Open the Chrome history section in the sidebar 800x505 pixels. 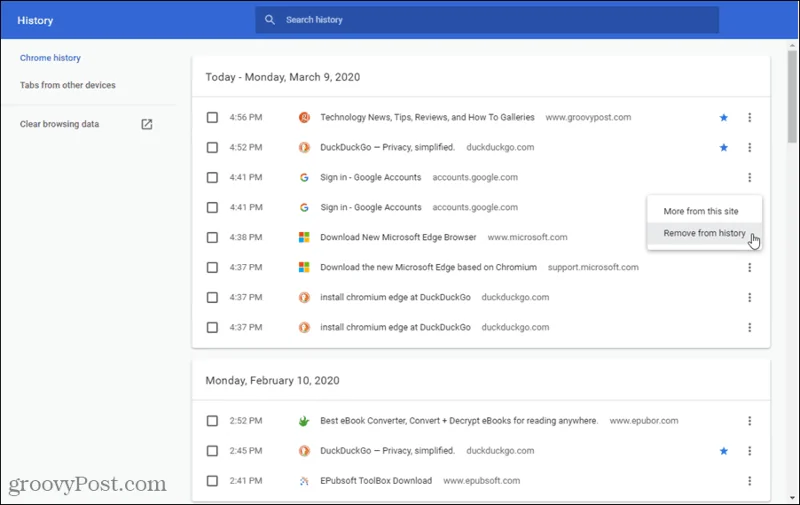(x=50, y=58)
